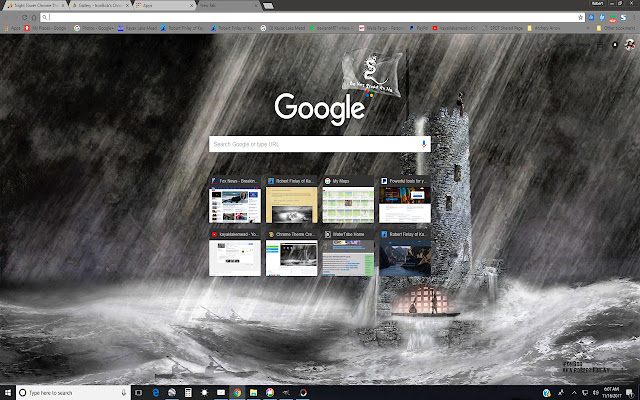The height and width of the screenshot is (400, 640).
Task: Open a new tab with the plus button
Action: (268, 6)
